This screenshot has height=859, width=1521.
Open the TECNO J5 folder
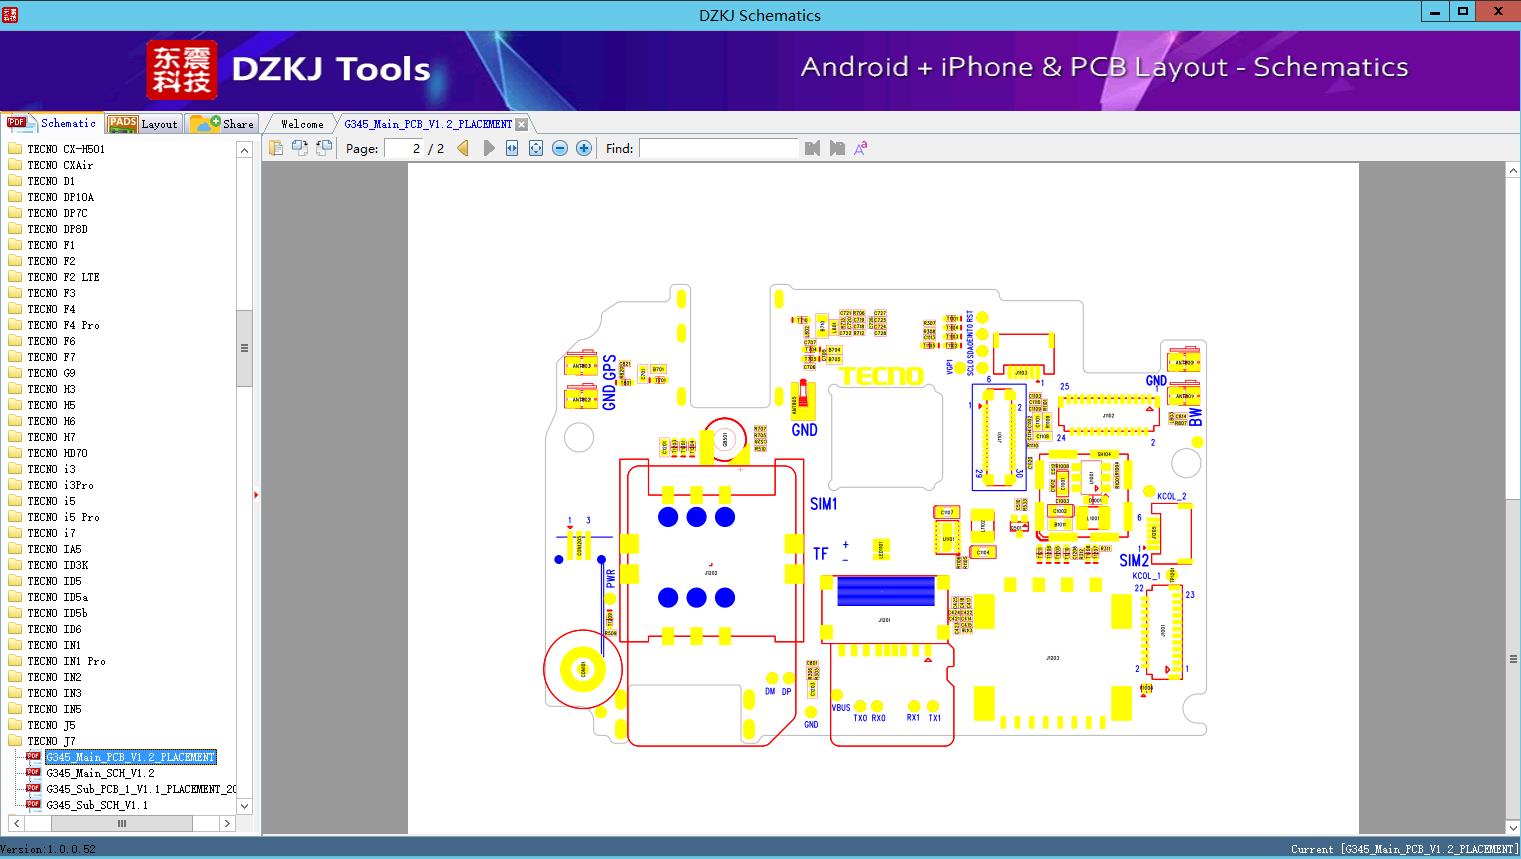click(51, 725)
